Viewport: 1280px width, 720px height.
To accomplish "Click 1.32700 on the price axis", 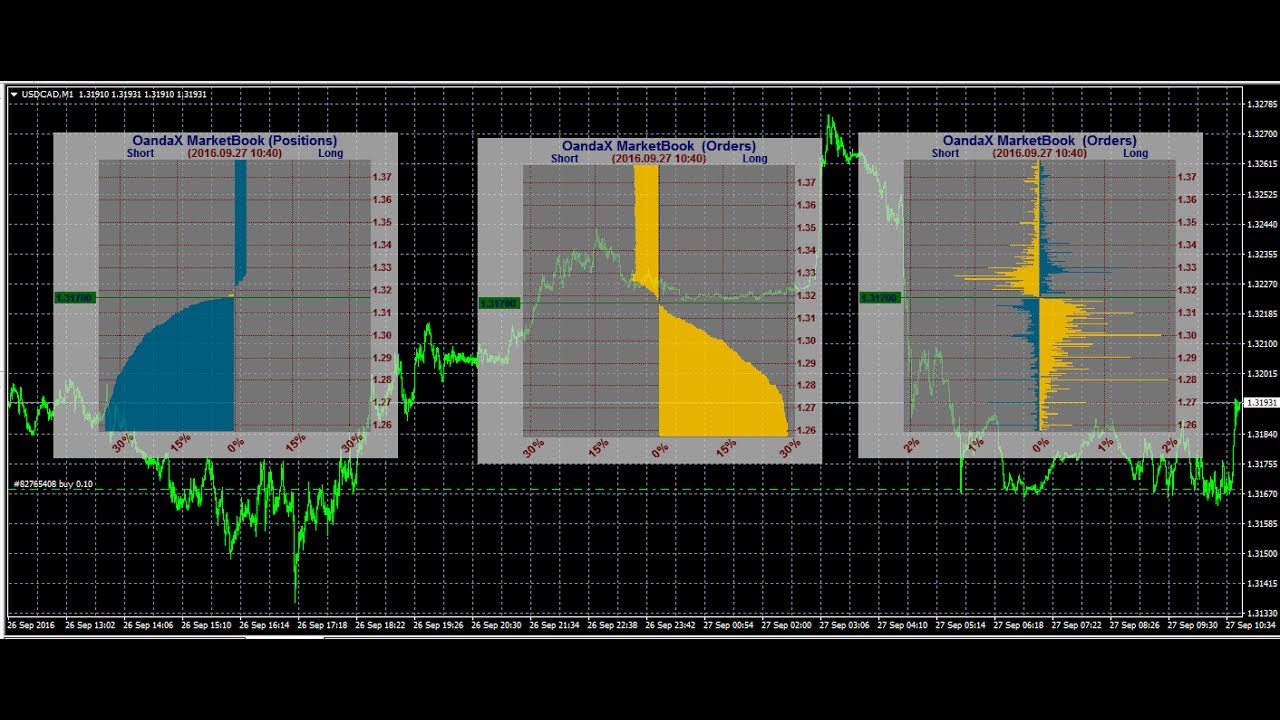I will 1261,134.
